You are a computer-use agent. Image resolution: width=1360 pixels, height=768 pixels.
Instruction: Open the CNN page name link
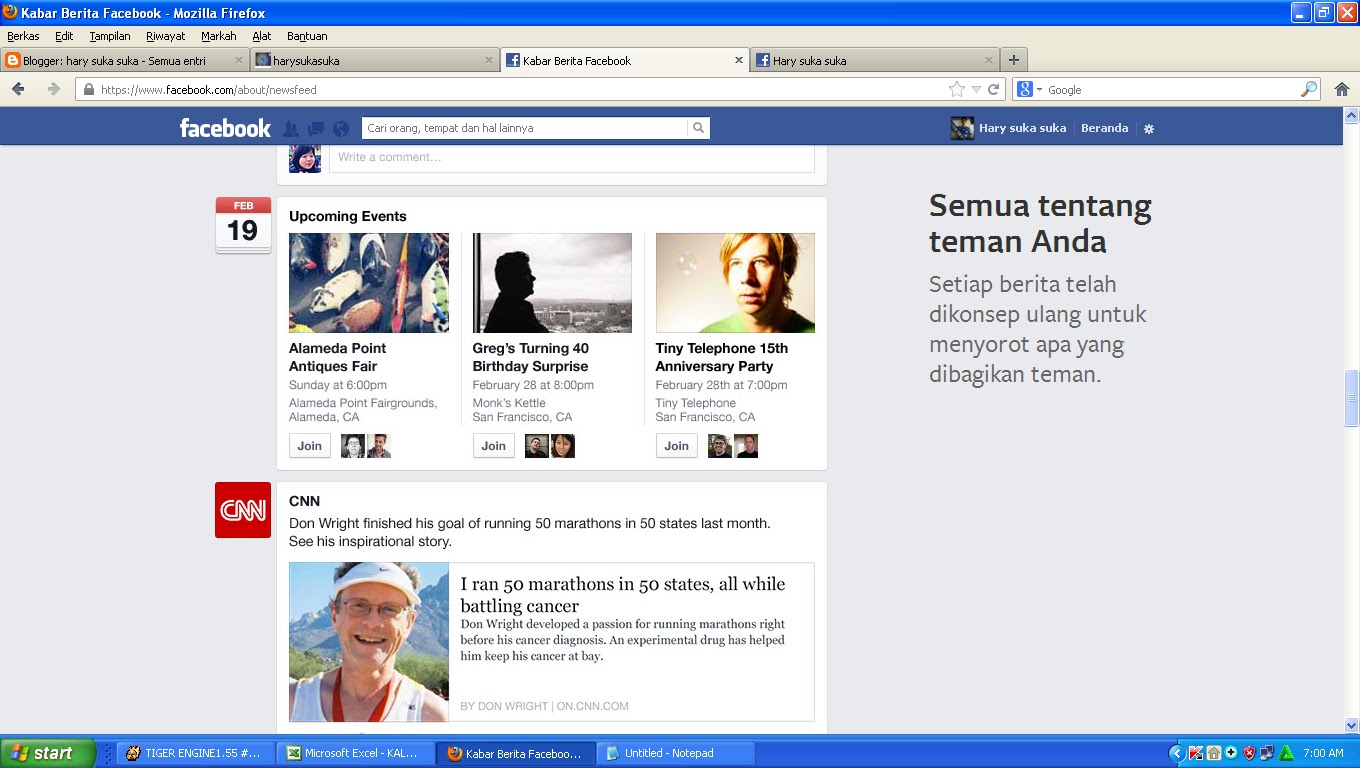304,501
